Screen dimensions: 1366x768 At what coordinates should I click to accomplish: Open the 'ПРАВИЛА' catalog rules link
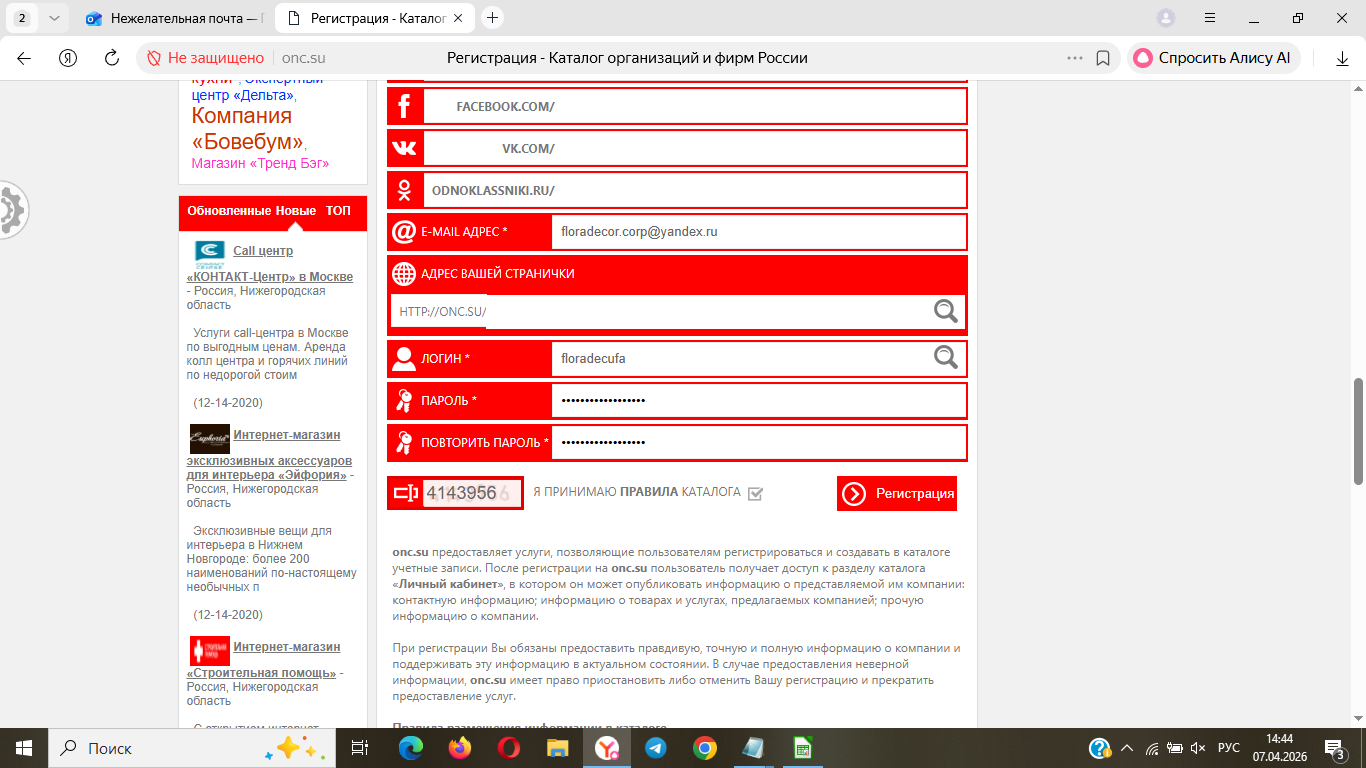(x=649, y=492)
